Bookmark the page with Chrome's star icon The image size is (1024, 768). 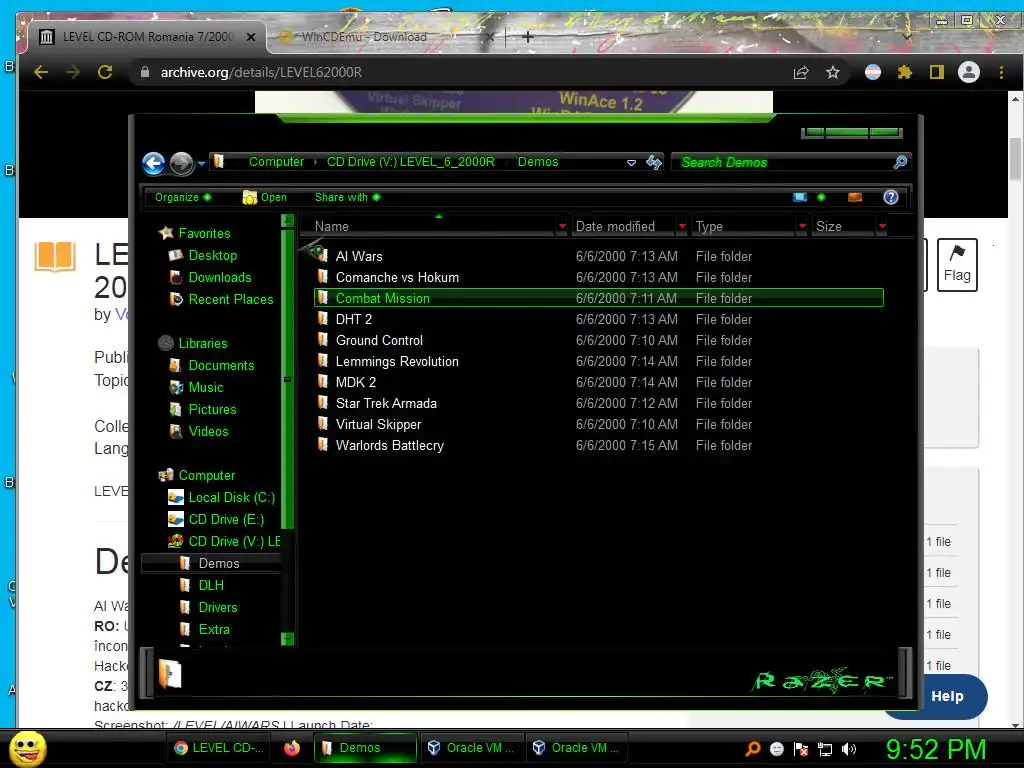[833, 72]
